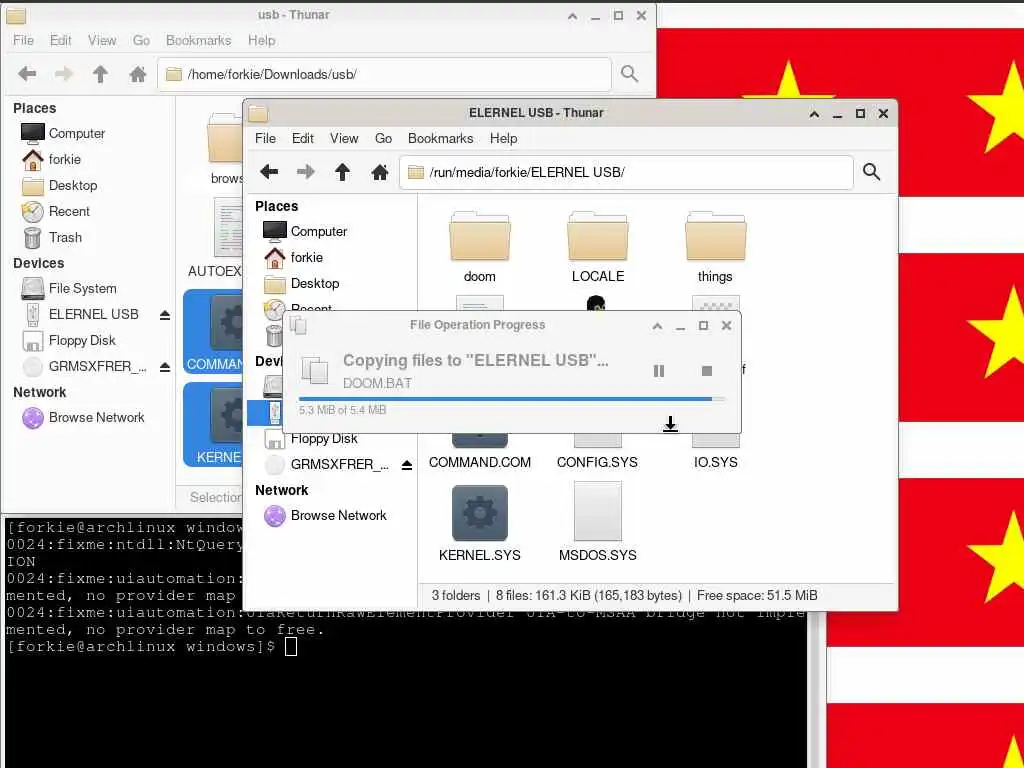
Task: Go forward in usb Thunar window
Action: [63, 74]
